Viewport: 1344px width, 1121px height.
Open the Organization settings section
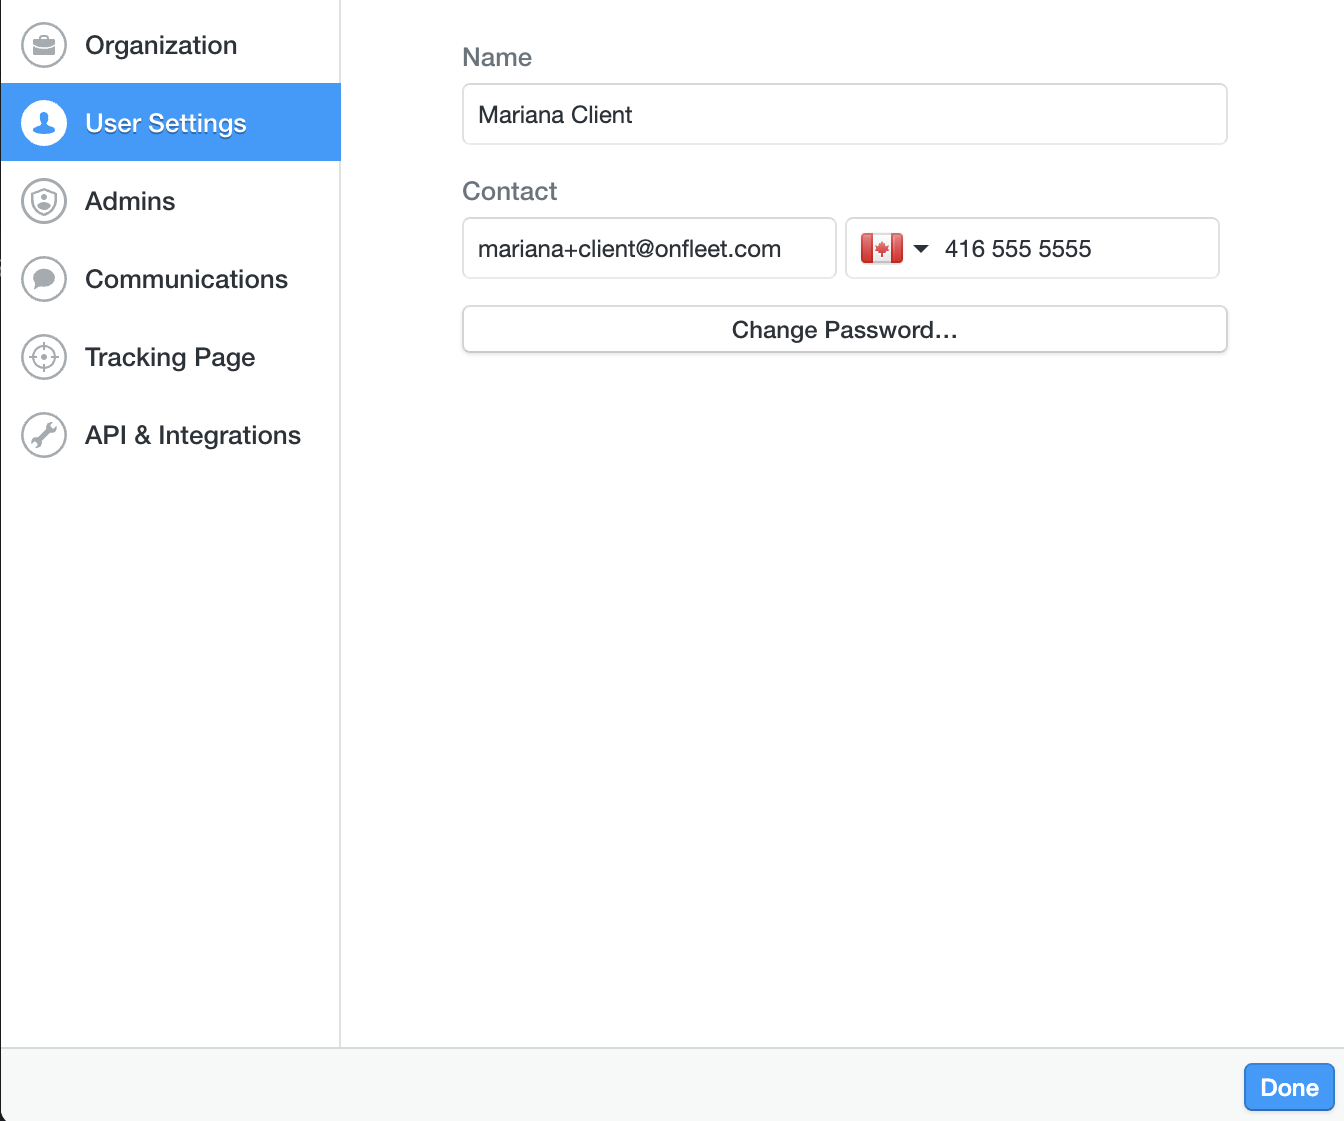pos(171,45)
